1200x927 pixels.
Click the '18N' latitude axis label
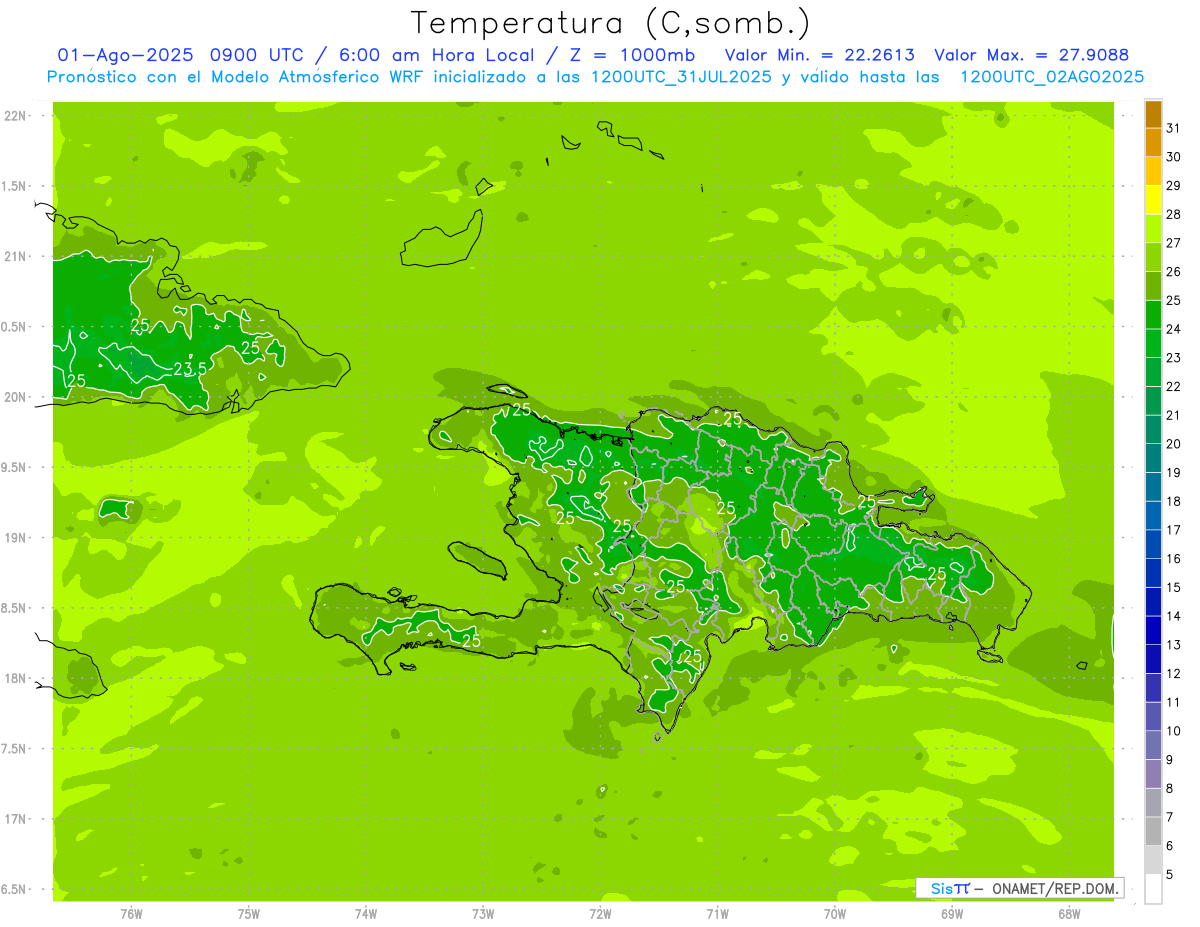(16, 679)
